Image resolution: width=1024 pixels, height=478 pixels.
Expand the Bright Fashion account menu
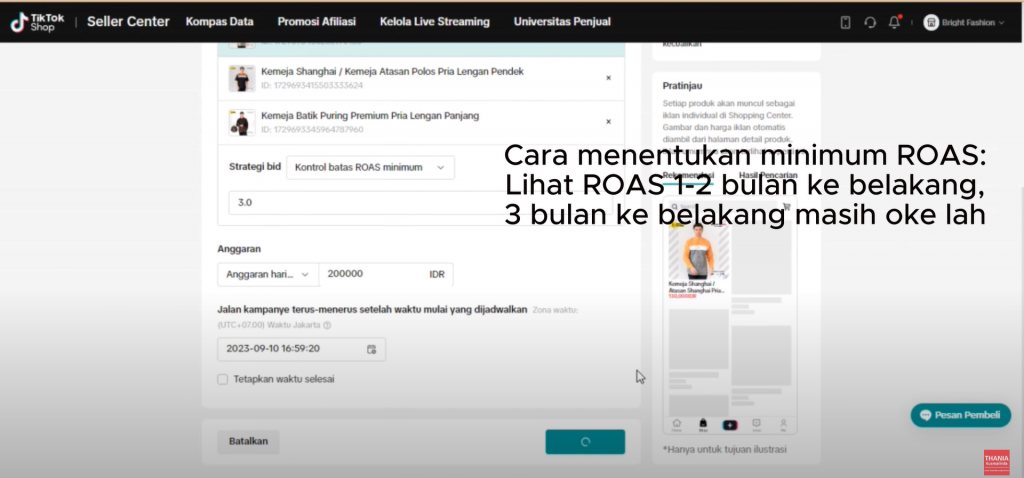tap(1000, 22)
